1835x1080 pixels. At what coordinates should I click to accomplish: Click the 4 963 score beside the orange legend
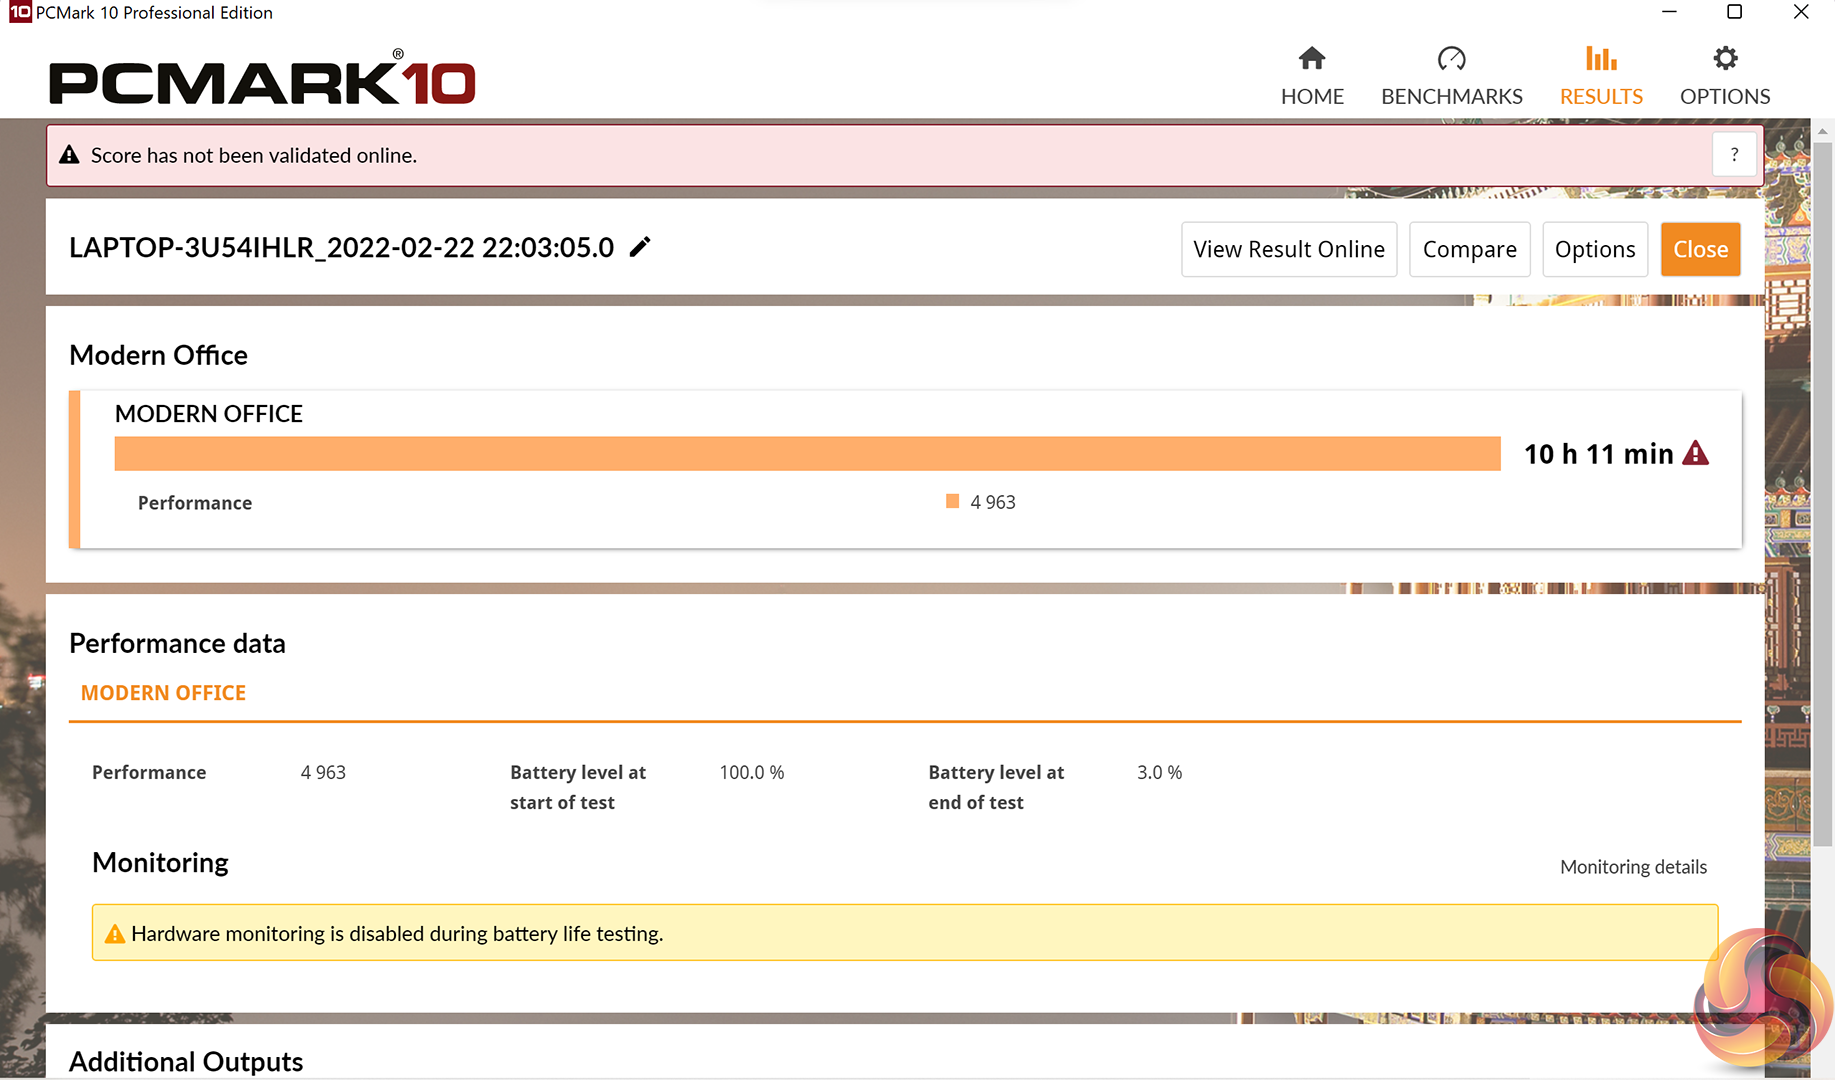click(x=993, y=502)
